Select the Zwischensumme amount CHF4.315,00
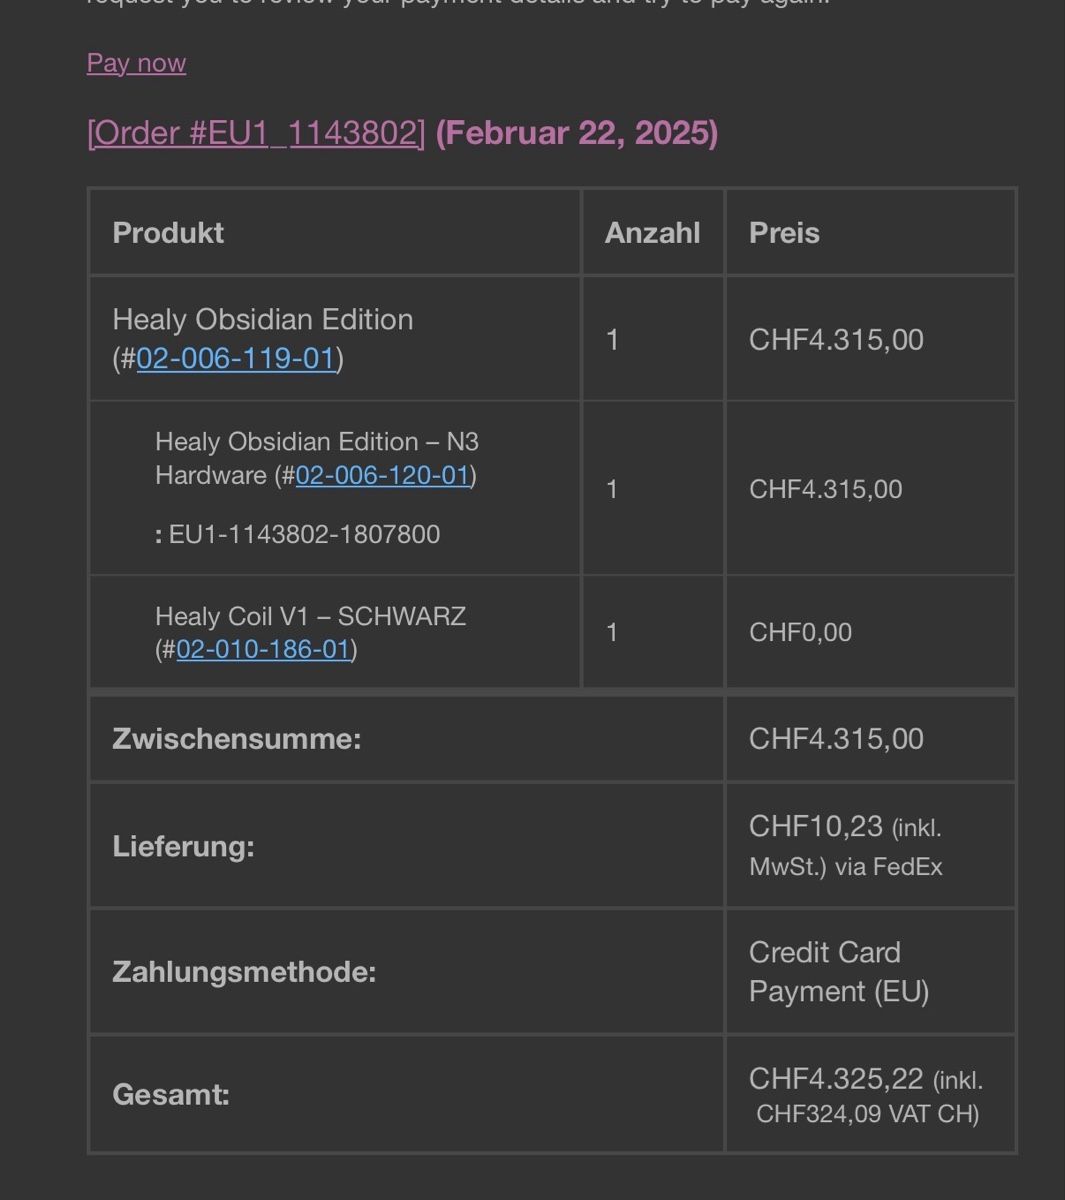1065x1200 pixels. point(836,739)
